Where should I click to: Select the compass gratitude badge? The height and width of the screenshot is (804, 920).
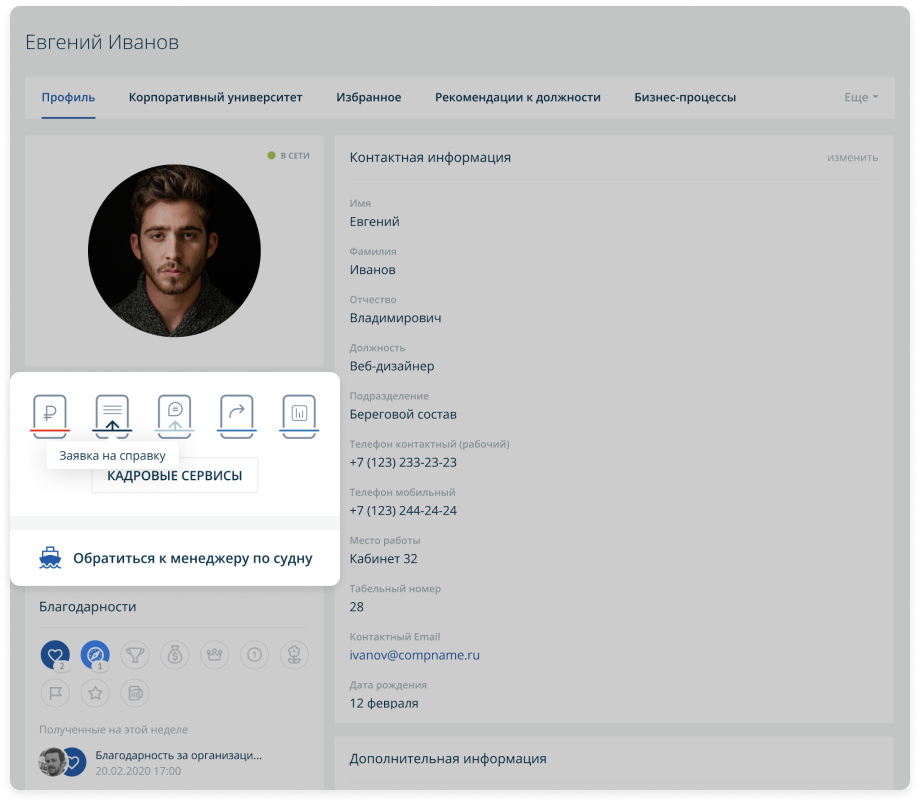pos(95,655)
